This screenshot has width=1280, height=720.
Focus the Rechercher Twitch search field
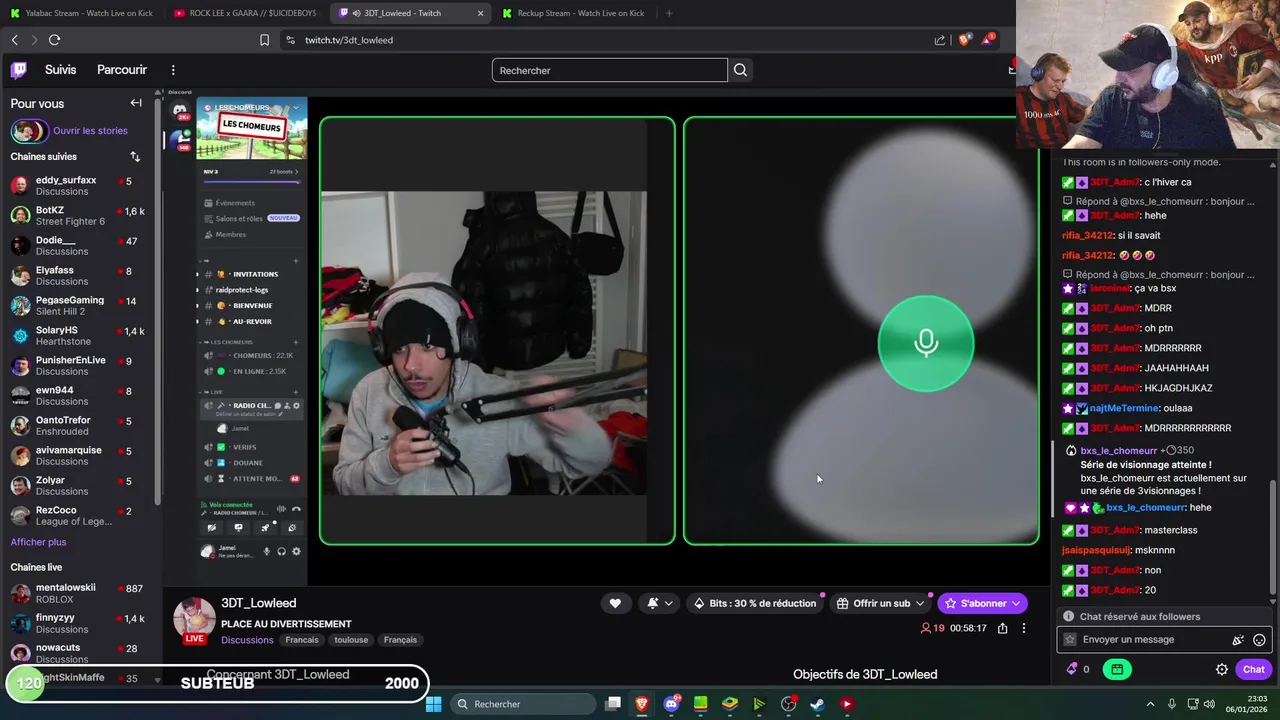609,70
